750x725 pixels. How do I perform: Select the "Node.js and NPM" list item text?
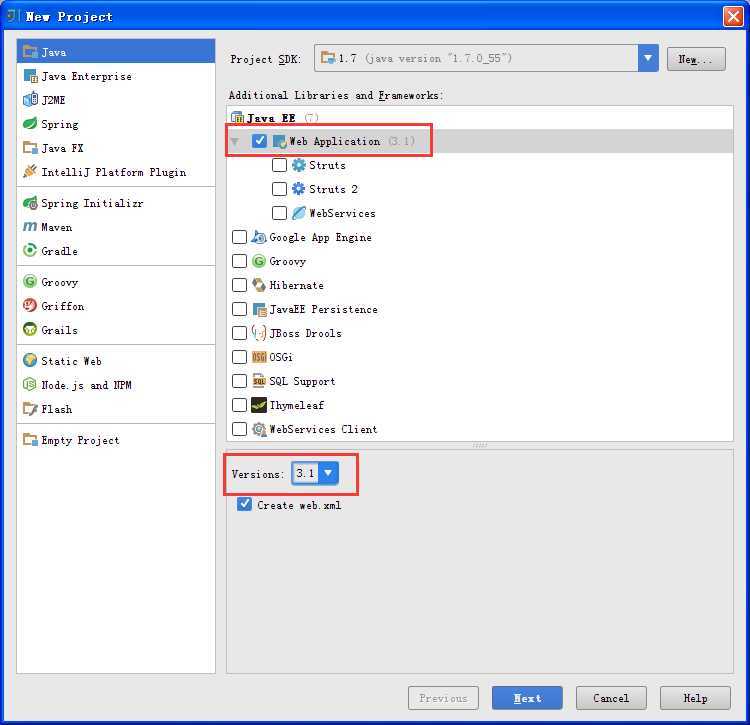[x=86, y=385]
